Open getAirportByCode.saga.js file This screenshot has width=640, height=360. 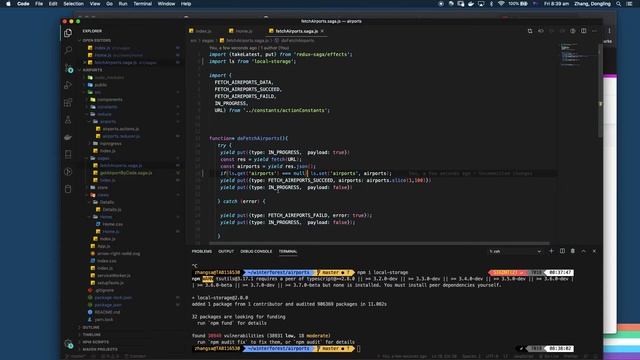[x=126, y=173]
